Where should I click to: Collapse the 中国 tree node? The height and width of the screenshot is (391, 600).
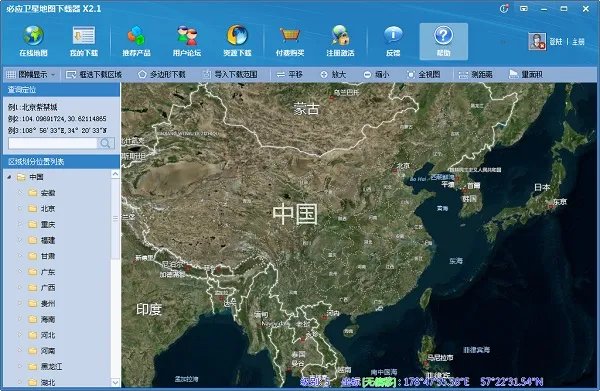point(9,177)
